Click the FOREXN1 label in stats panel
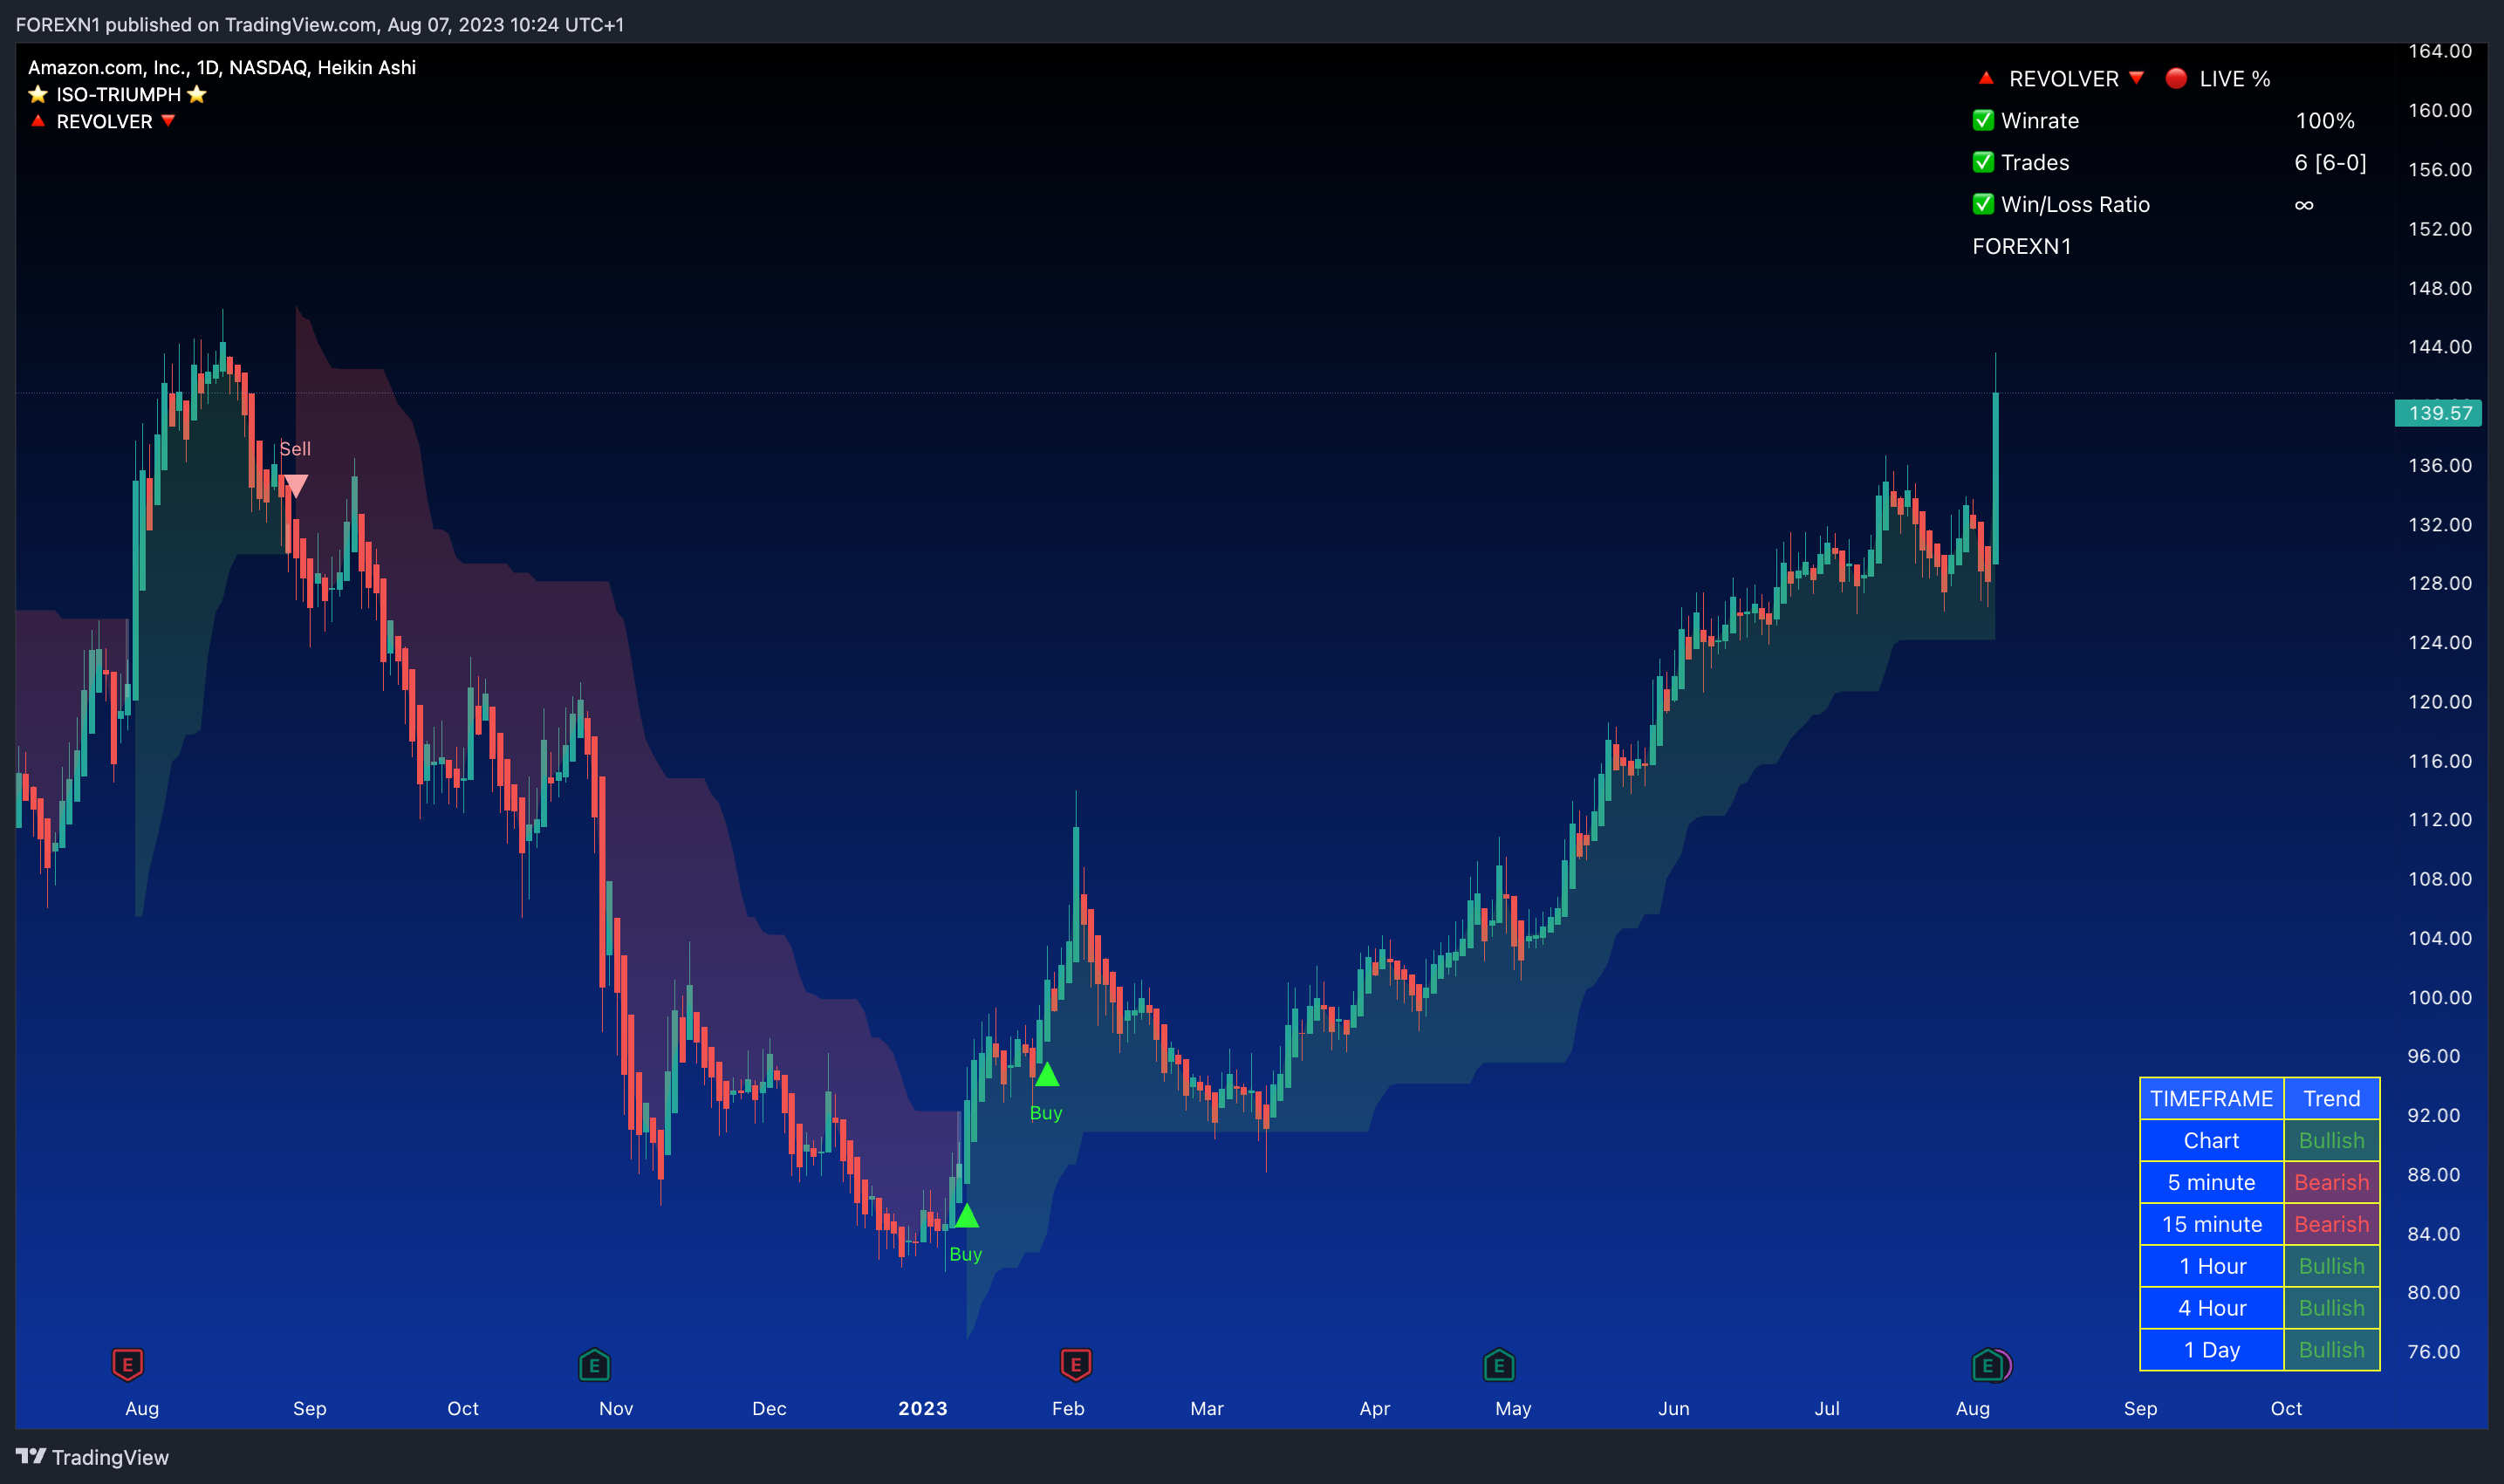 (2022, 246)
